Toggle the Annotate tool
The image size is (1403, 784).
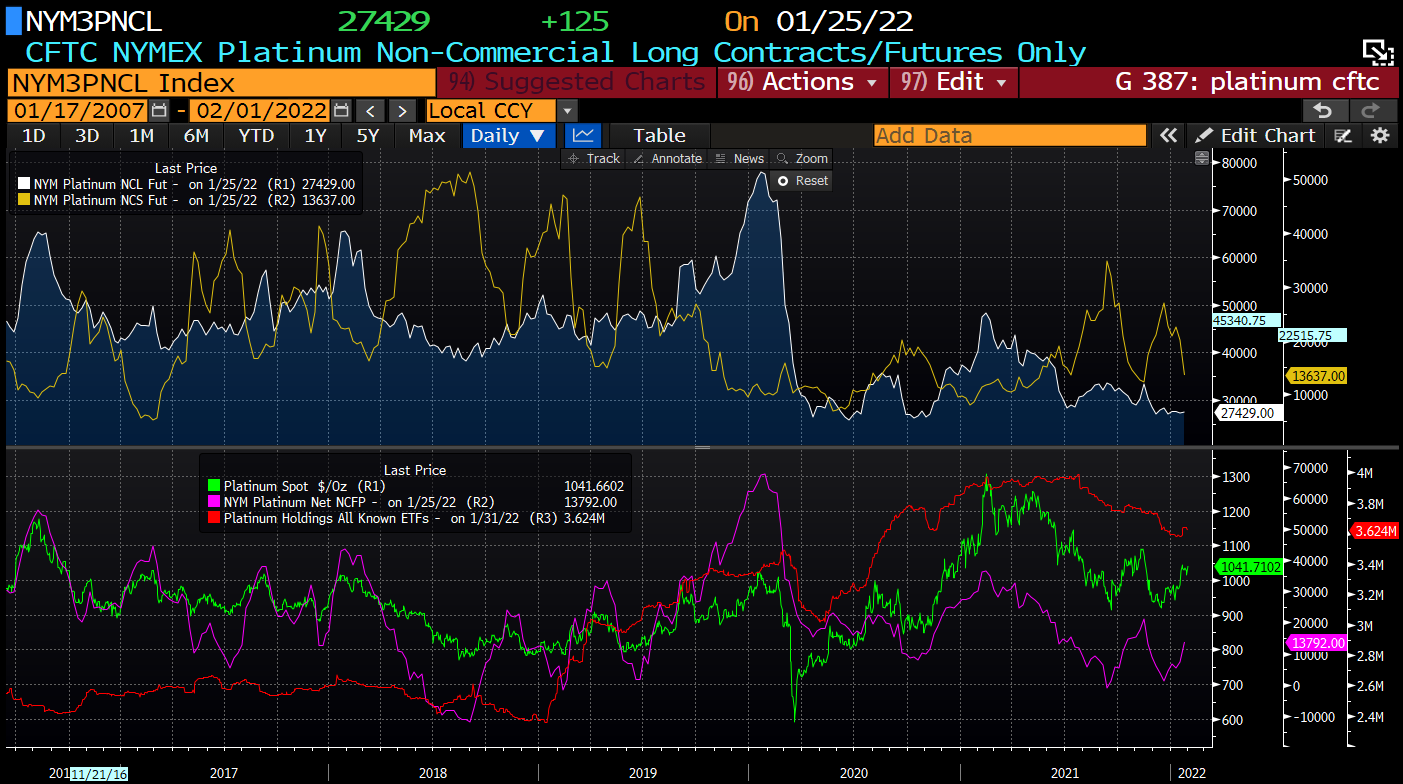[669, 159]
